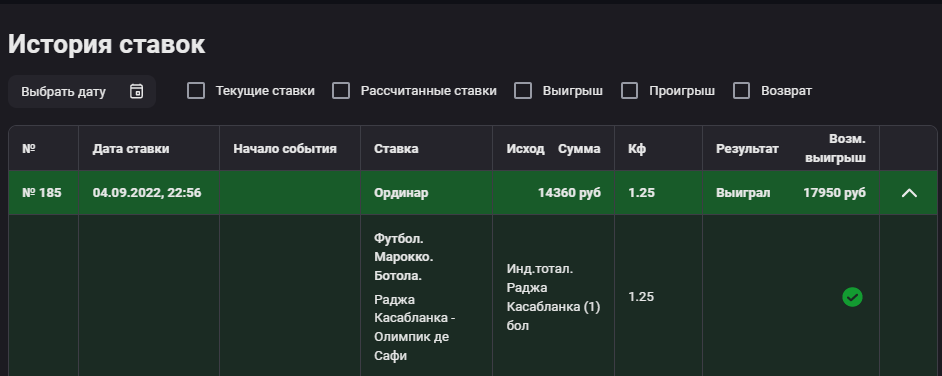This screenshot has height=376, width=942.
Task: Click the Результат column header
Action: [x=747, y=148]
